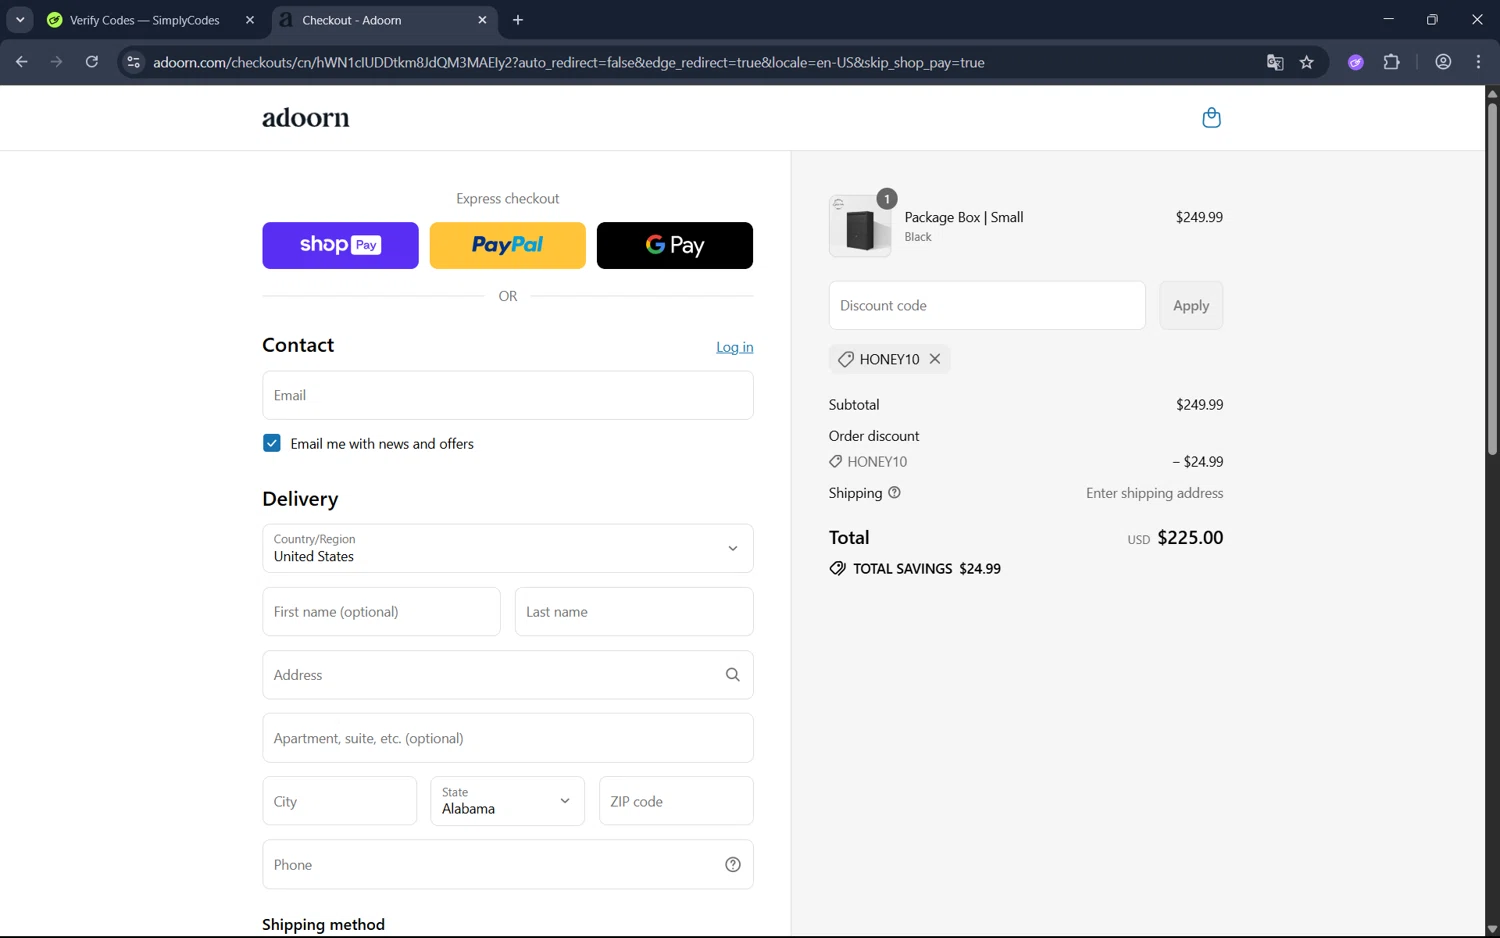This screenshot has width=1500, height=938.
Task: Show phone number help question icon
Action: point(733,865)
